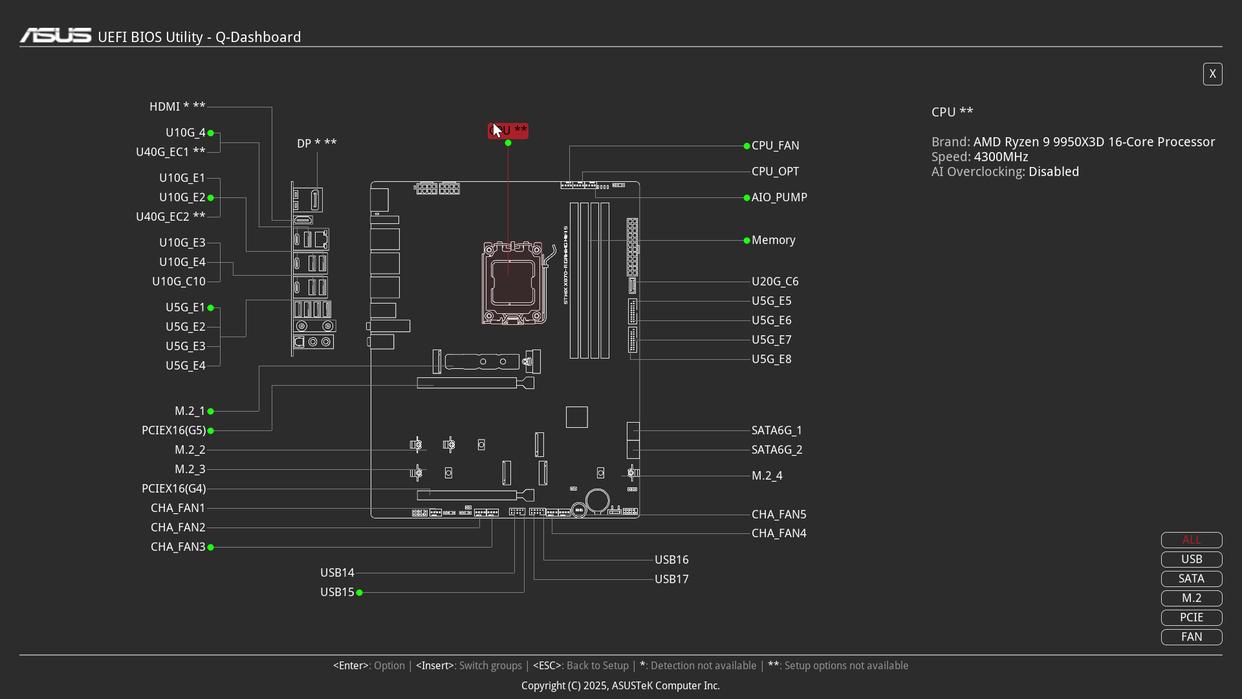Select the Memory label

coord(773,241)
